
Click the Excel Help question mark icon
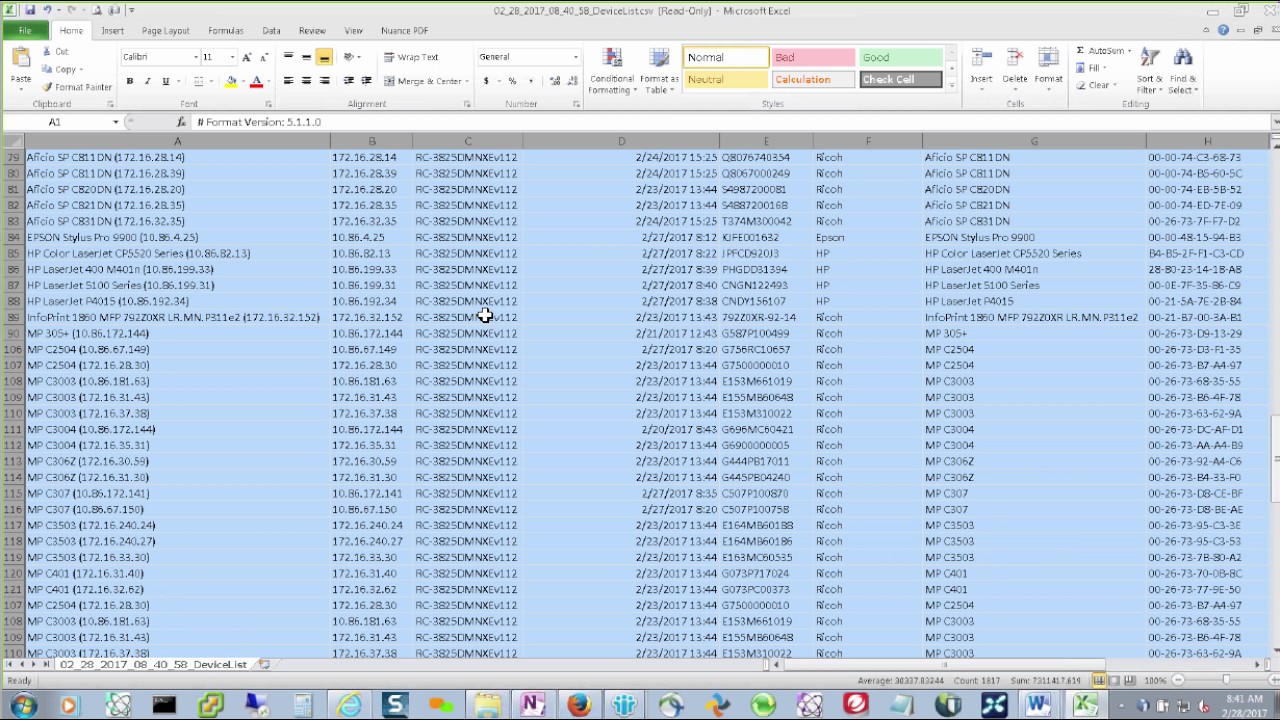point(1224,31)
